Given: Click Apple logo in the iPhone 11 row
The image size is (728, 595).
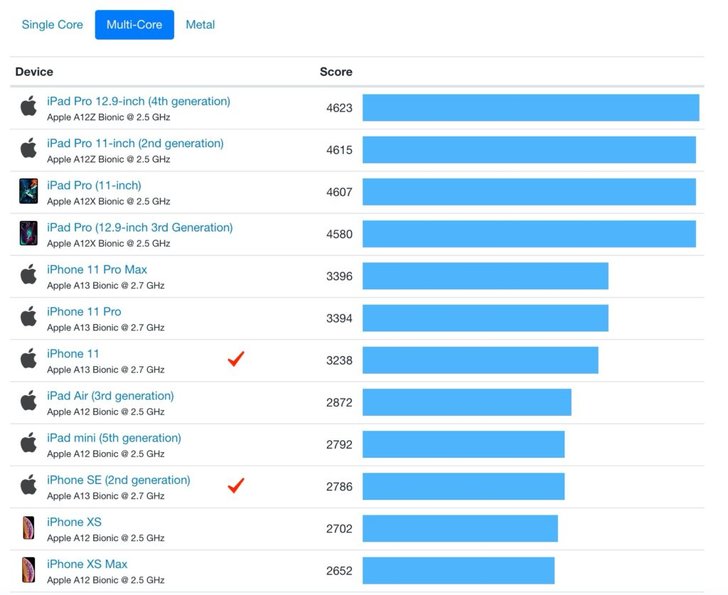Looking at the screenshot, I should [28, 359].
